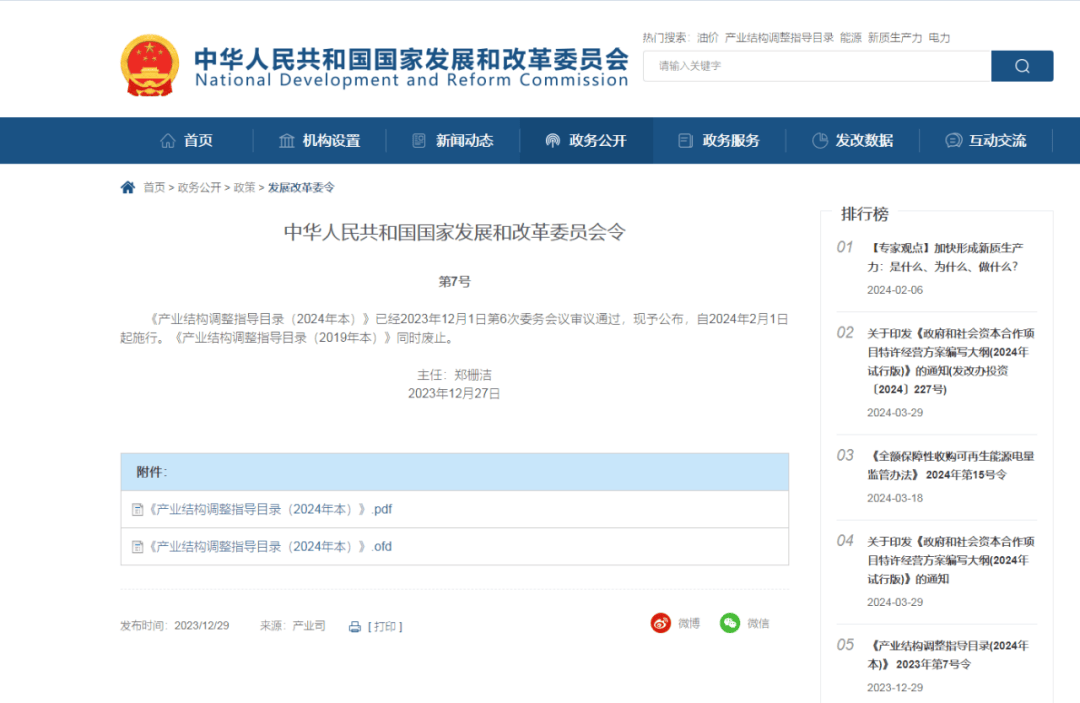
Task: Click the magnifier search button
Action: click(1021, 66)
